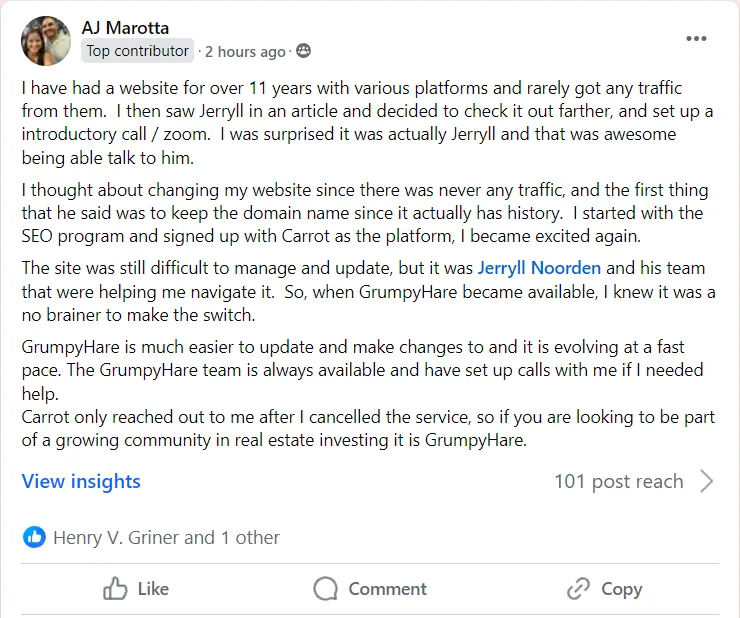Open the "2 hours ago" timestamp link
The image size is (740, 618).
pos(245,51)
